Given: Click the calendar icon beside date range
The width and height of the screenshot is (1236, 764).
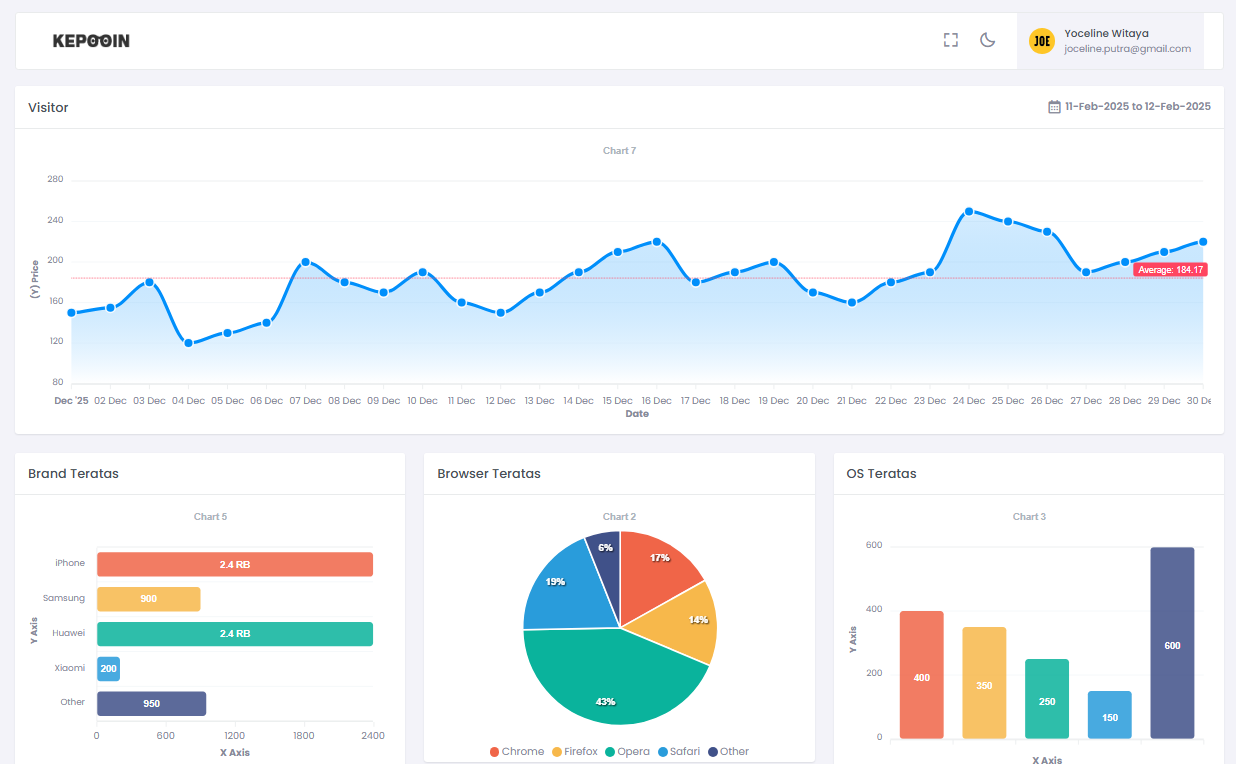Looking at the screenshot, I should pos(1054,107).
